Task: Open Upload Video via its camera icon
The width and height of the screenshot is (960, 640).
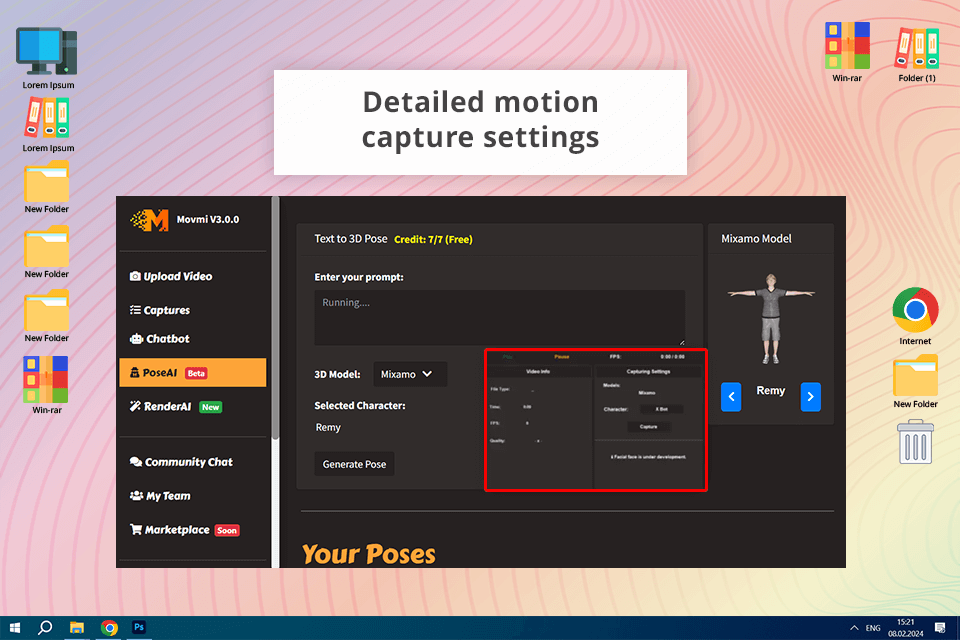Action: pyautogui.click(x=135, y=276)
